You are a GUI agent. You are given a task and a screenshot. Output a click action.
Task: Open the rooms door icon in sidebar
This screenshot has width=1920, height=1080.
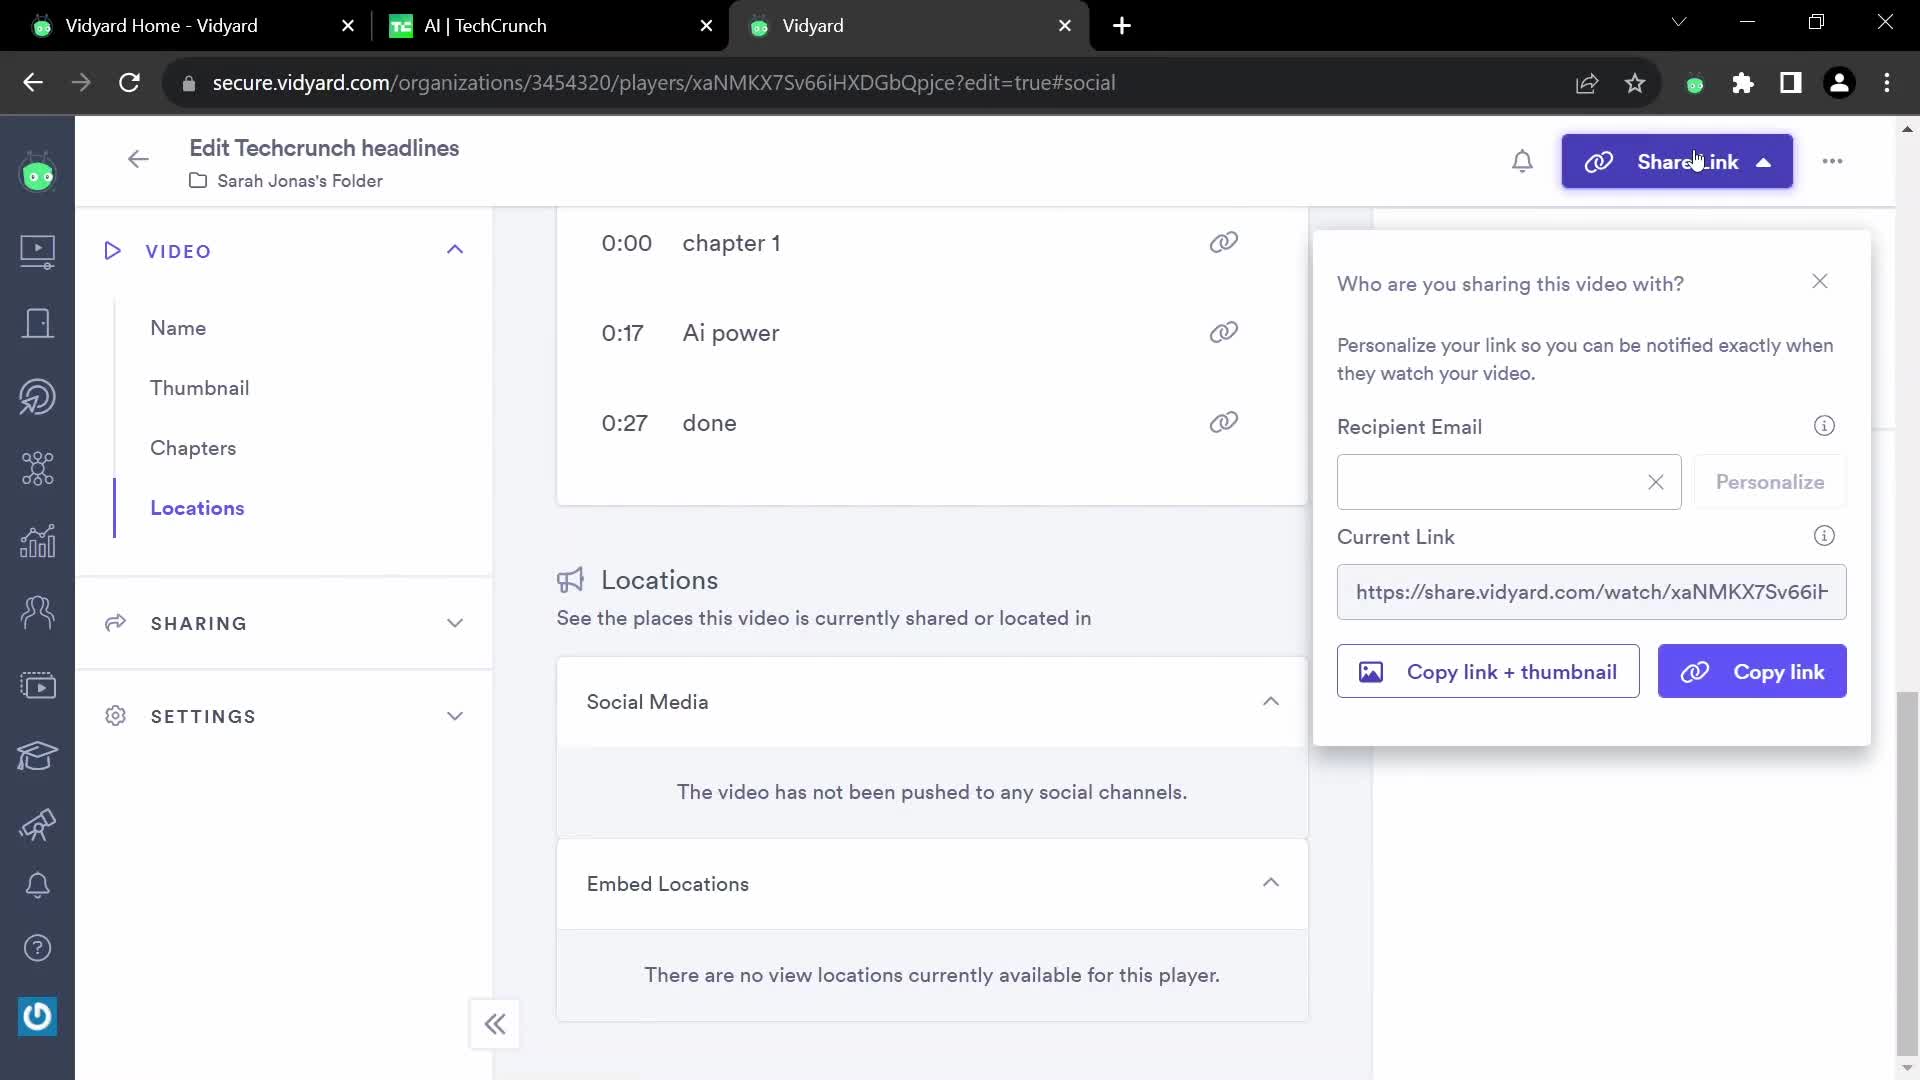[37, 323]
